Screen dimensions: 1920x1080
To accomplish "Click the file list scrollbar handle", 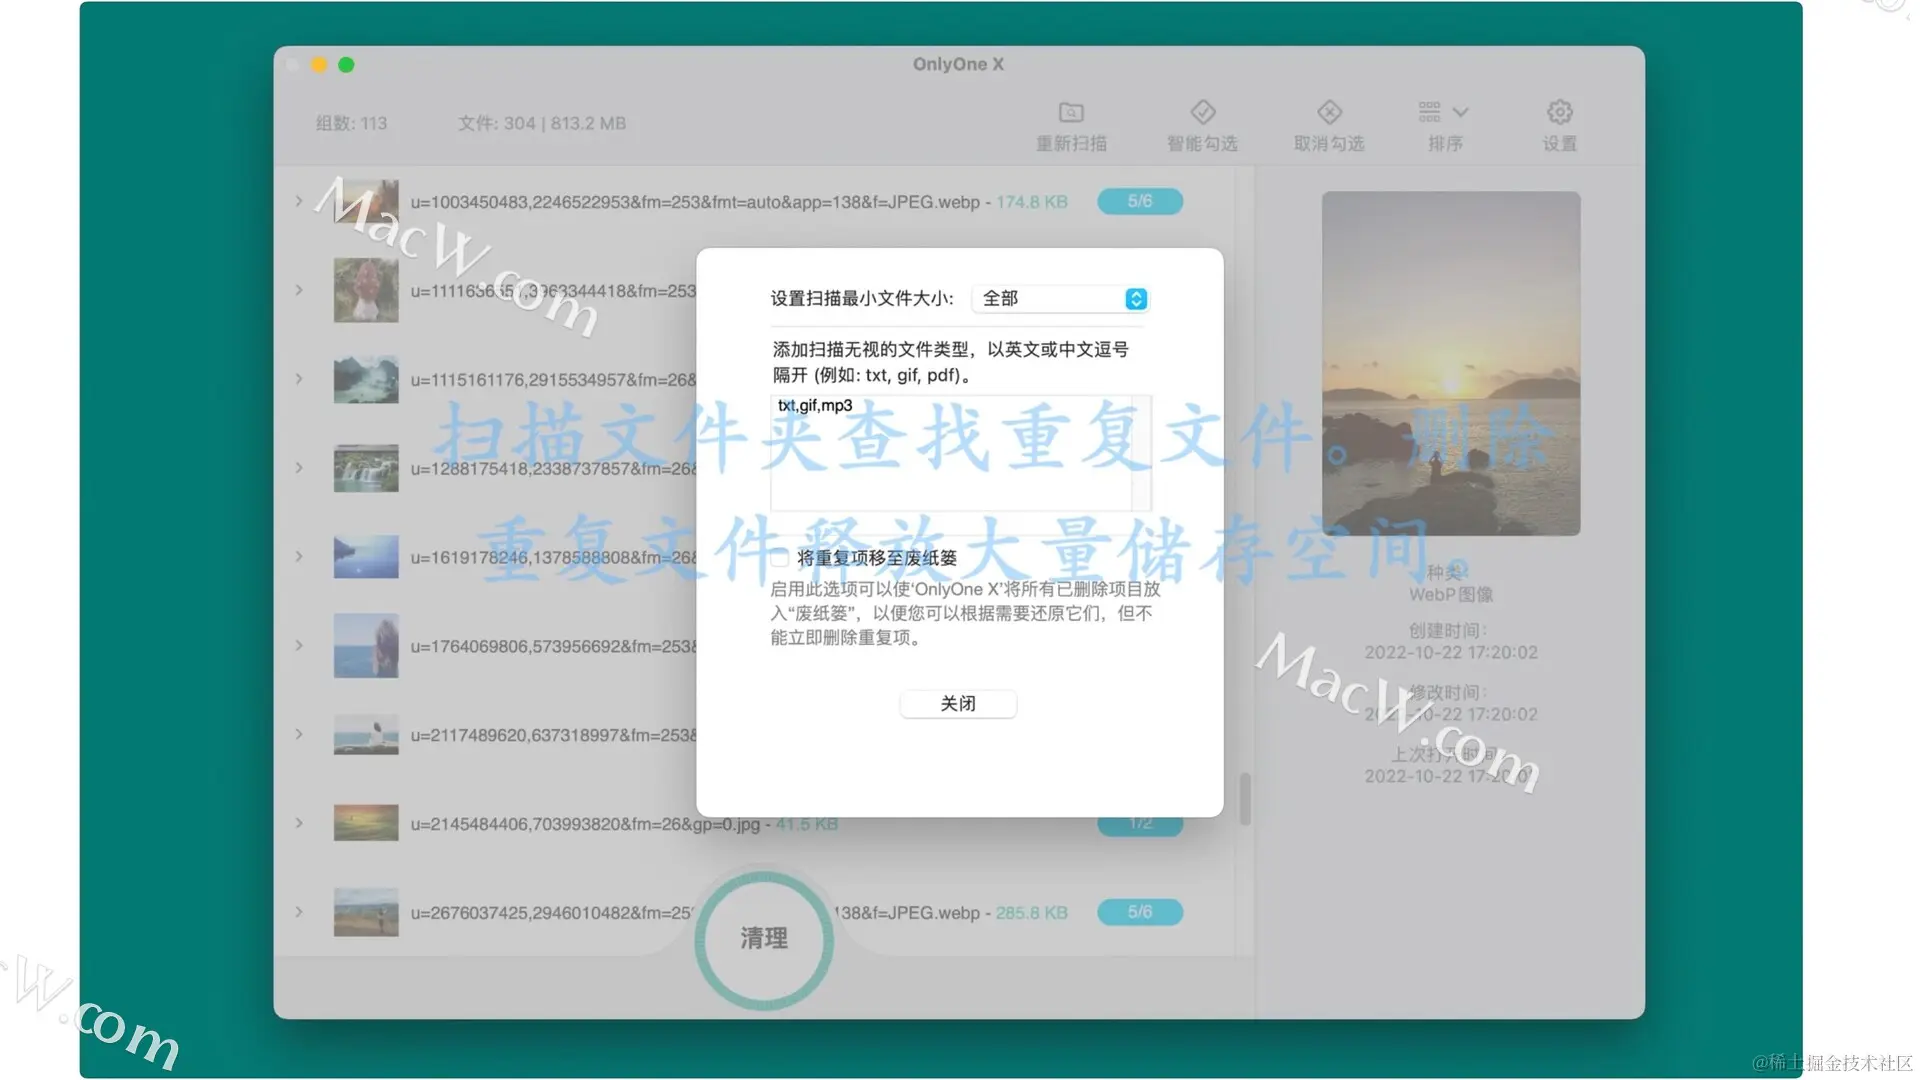I will point(1245,798).
